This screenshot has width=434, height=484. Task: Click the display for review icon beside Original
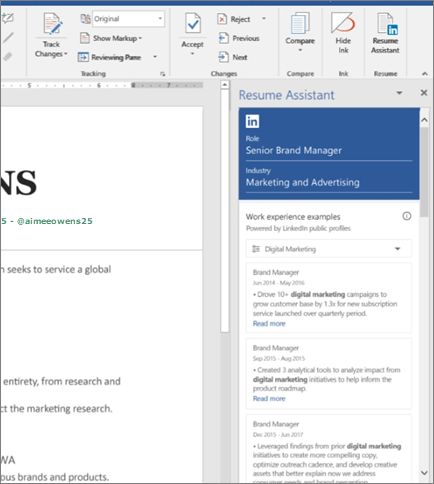(x=85, y=19)
